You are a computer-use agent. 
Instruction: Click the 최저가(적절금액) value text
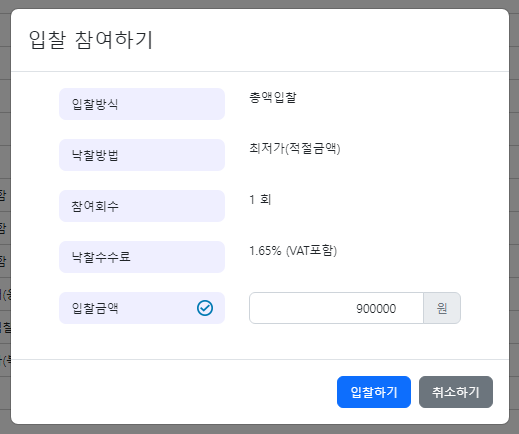(295, 148)
